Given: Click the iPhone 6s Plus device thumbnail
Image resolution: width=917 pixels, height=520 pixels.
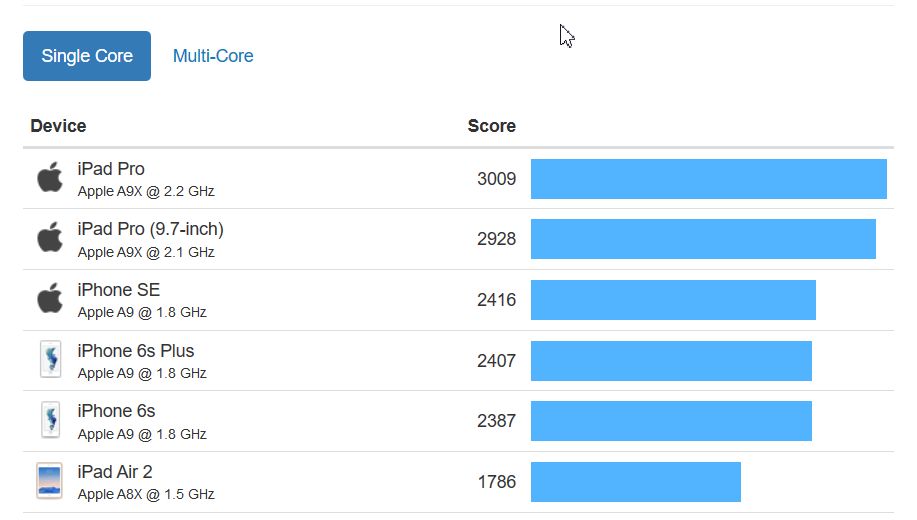Looking at the screenshot, I should click(50, 359).
